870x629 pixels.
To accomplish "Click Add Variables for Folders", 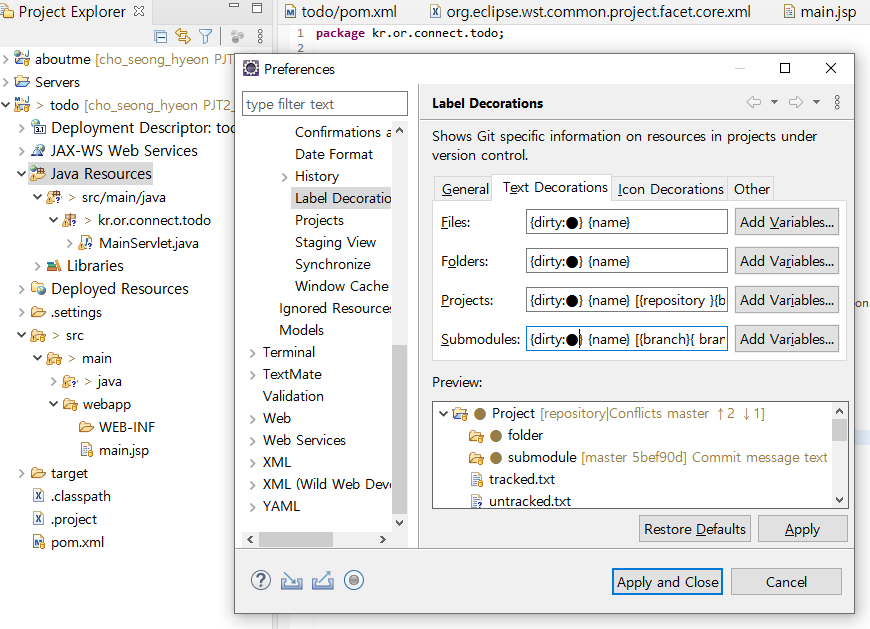I will coord(786,261).
